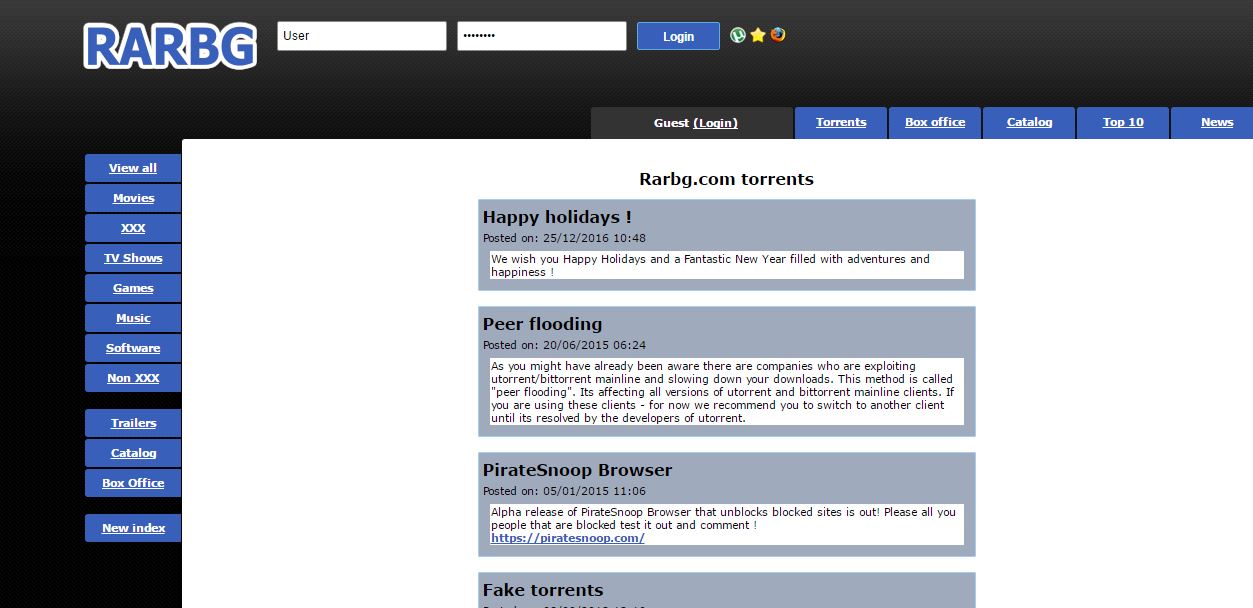Click Posted on: 05/01/2015 11:06 text
Image resolution: width=1253 pixels, height=608 pixels.
pyautogui.click(x=564, y=492)
